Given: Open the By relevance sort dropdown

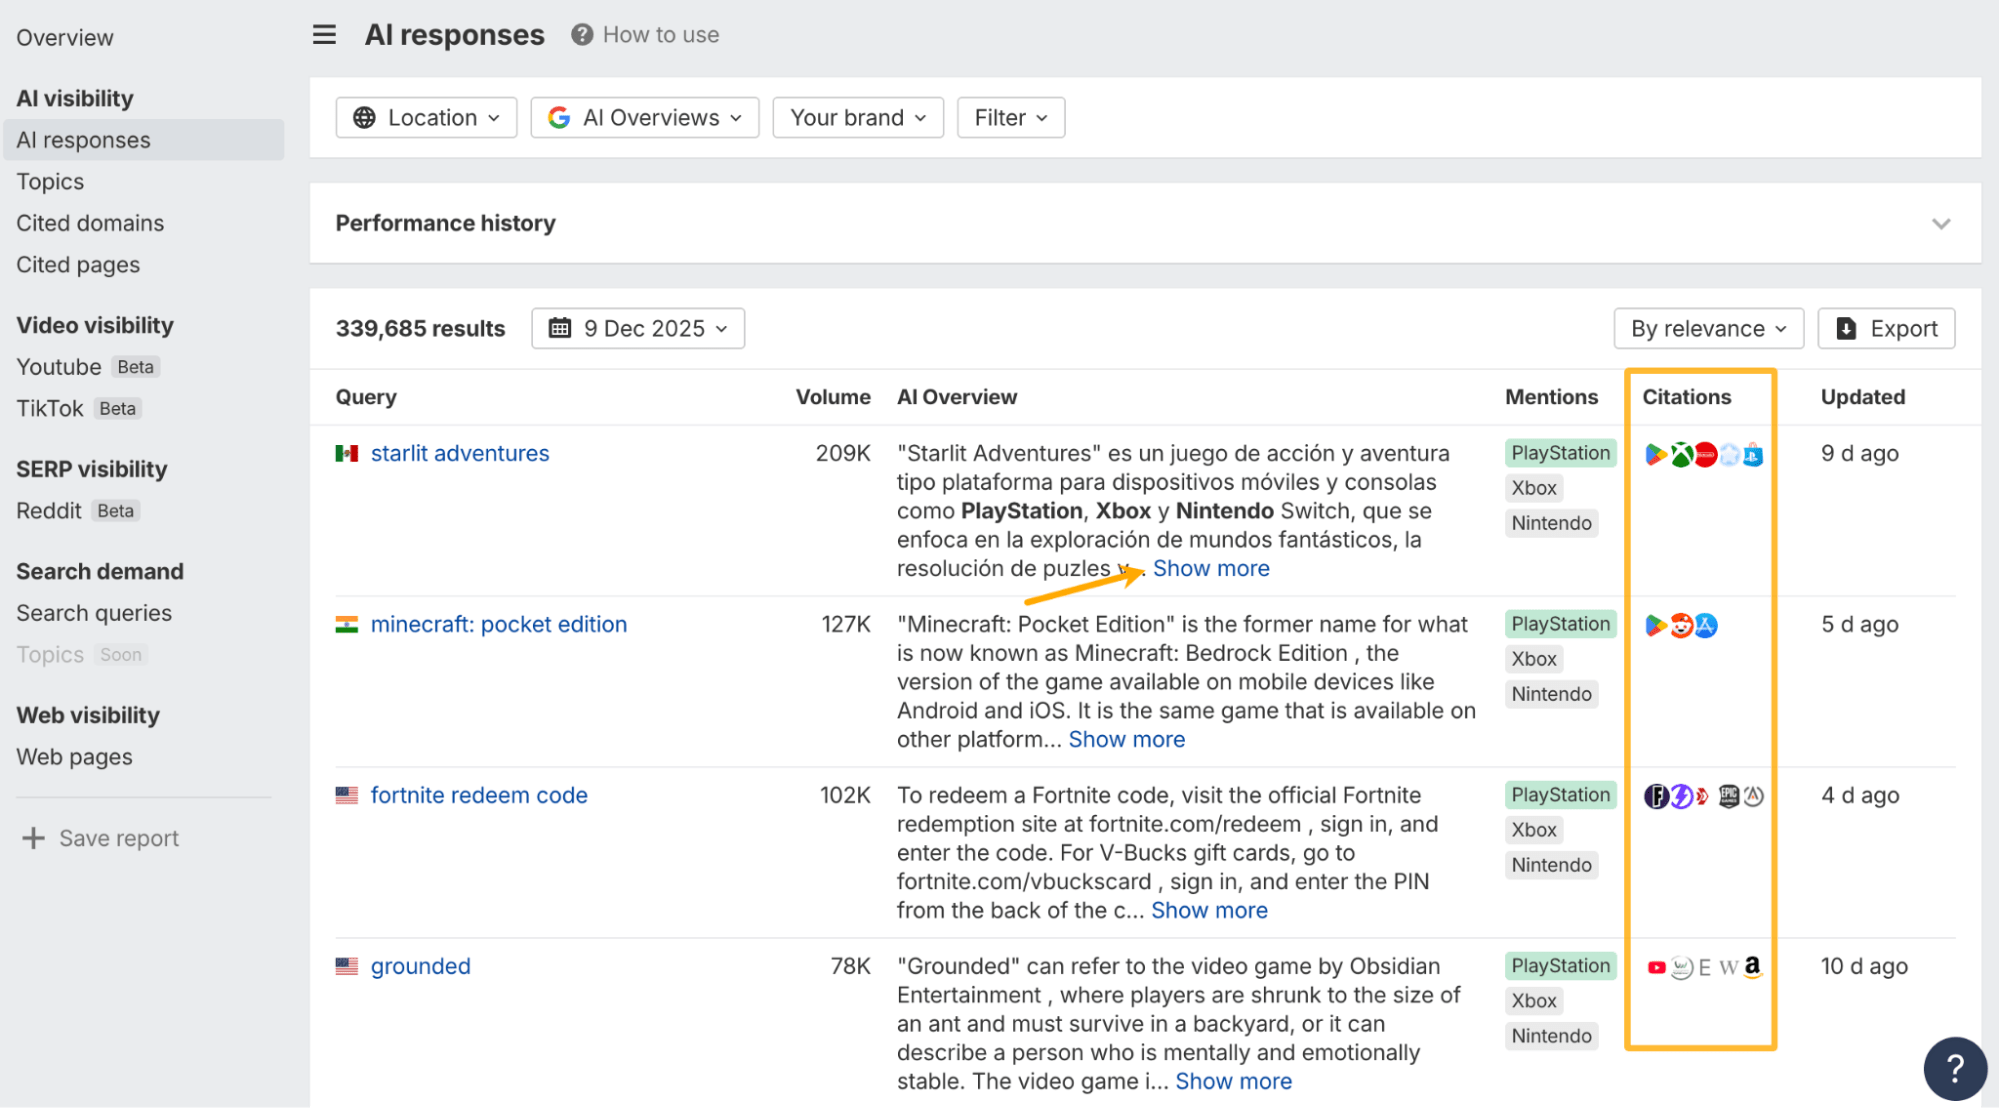Looking at the screenshot, I should [1708, 329].
